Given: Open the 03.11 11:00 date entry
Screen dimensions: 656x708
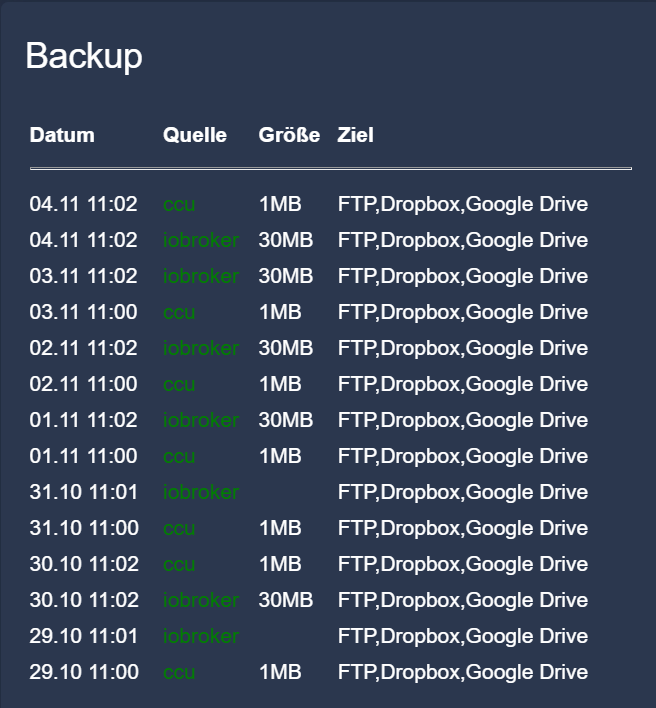Looking at the screenshot, I should coord(84,312).
